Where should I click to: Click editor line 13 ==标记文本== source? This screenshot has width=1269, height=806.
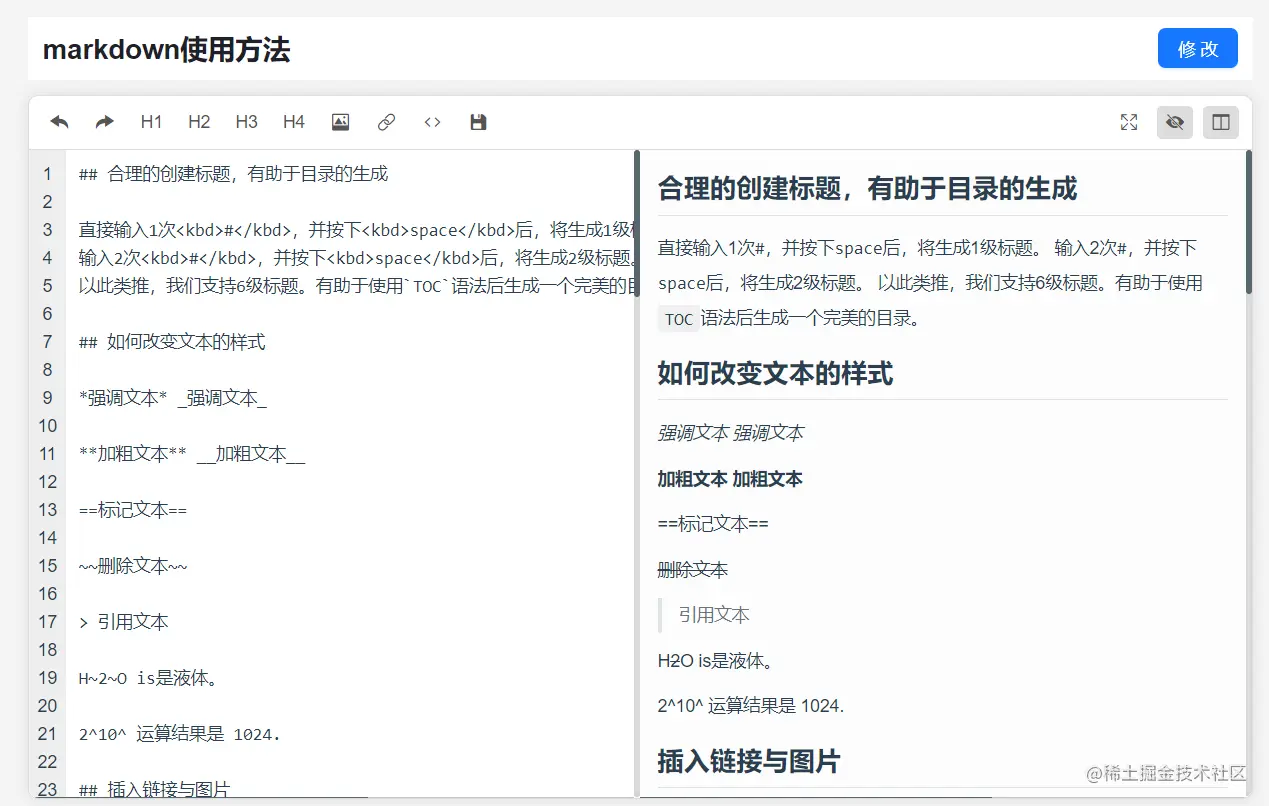click(133, 510)
